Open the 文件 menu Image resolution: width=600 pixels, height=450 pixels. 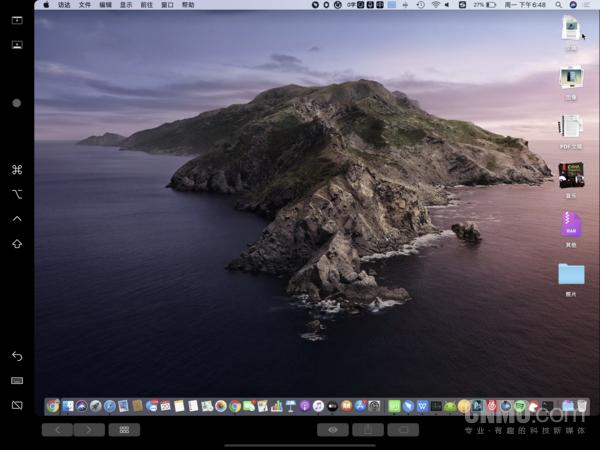click(x=85, y=5)
